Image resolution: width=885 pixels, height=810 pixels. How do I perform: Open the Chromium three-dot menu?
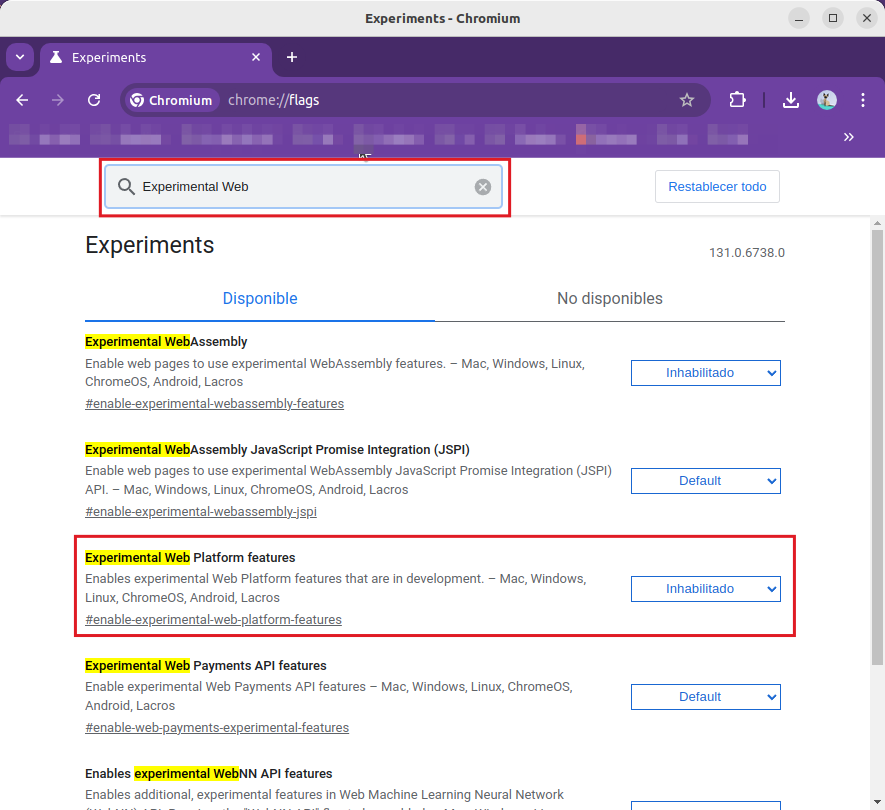coord(862,100)
